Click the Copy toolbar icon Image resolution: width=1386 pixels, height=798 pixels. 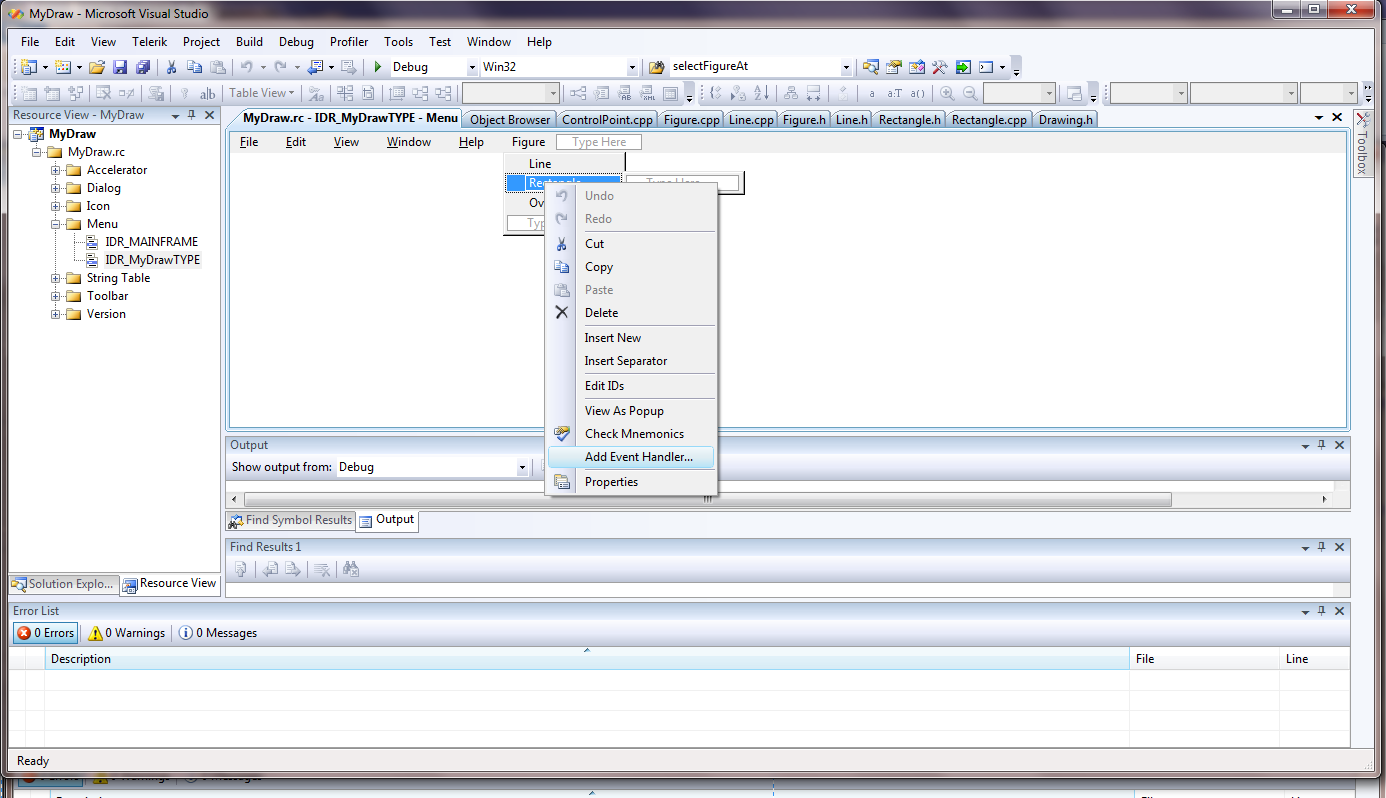coord(194,67)
